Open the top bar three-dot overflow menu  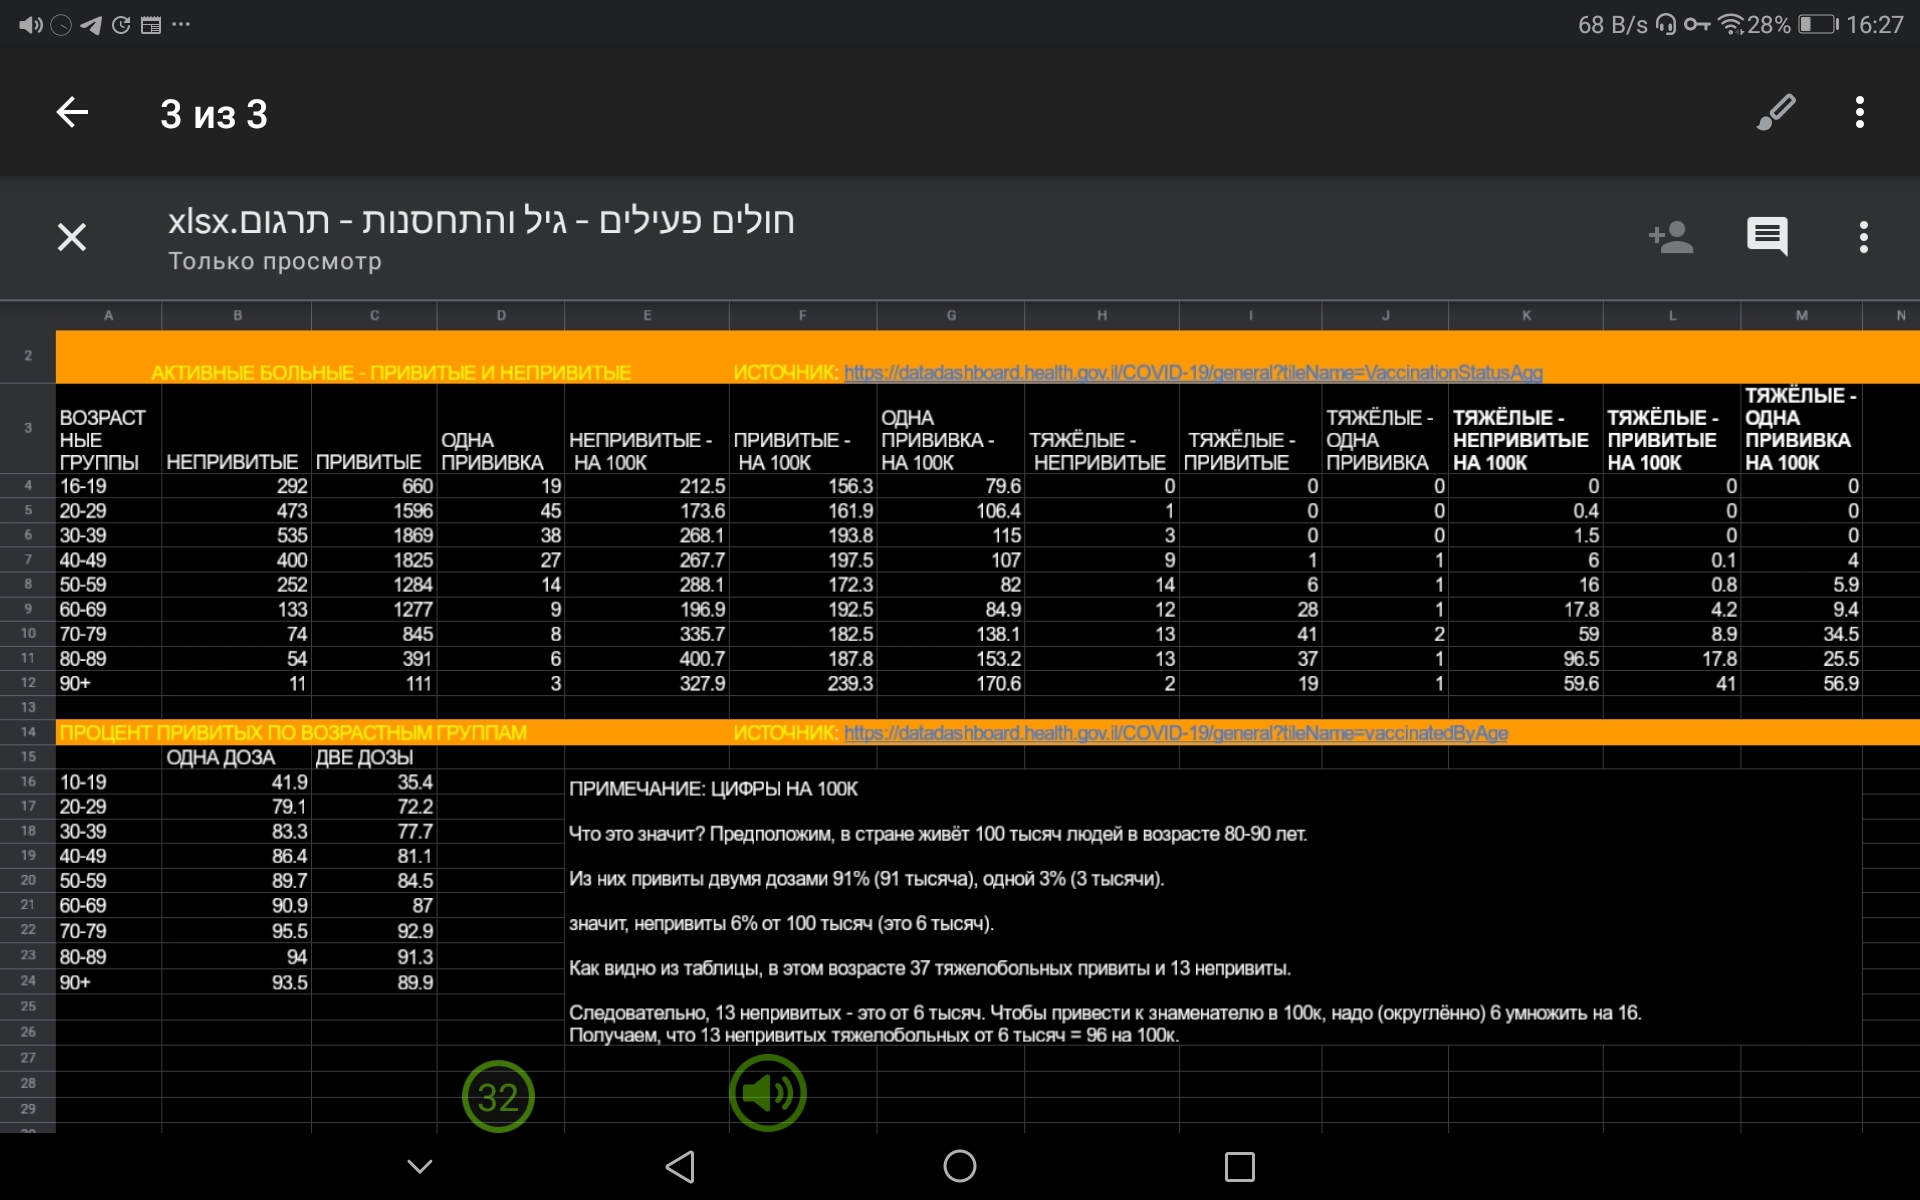[1859, 112]
